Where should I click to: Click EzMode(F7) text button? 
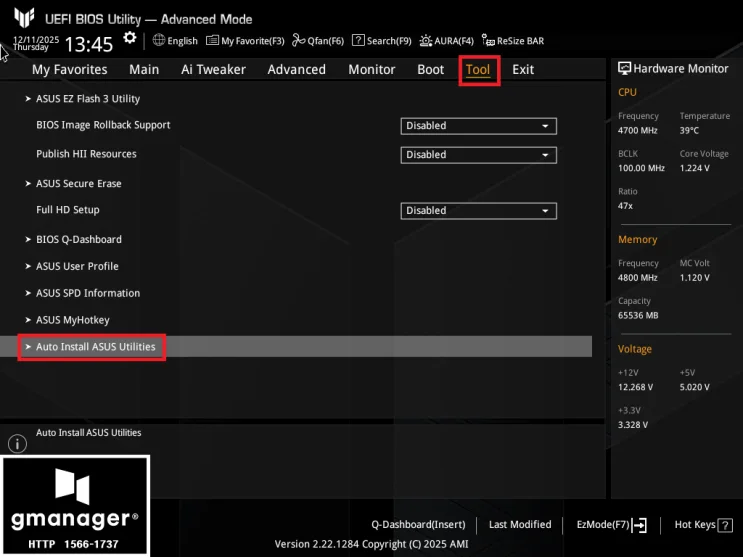click(603, 525)
